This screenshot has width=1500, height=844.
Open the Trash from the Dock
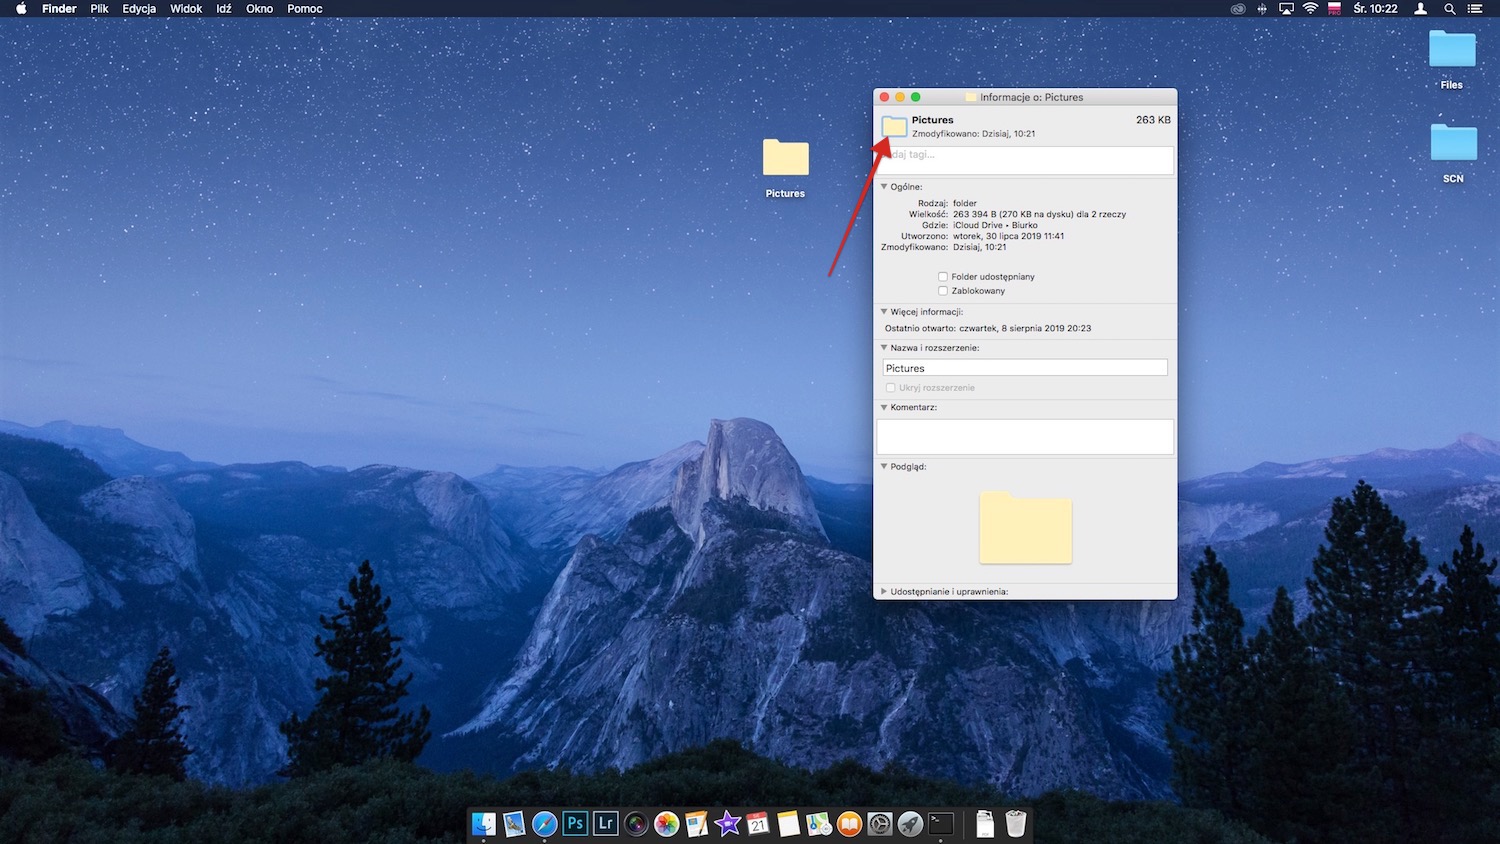click(x=1016, y=823)
